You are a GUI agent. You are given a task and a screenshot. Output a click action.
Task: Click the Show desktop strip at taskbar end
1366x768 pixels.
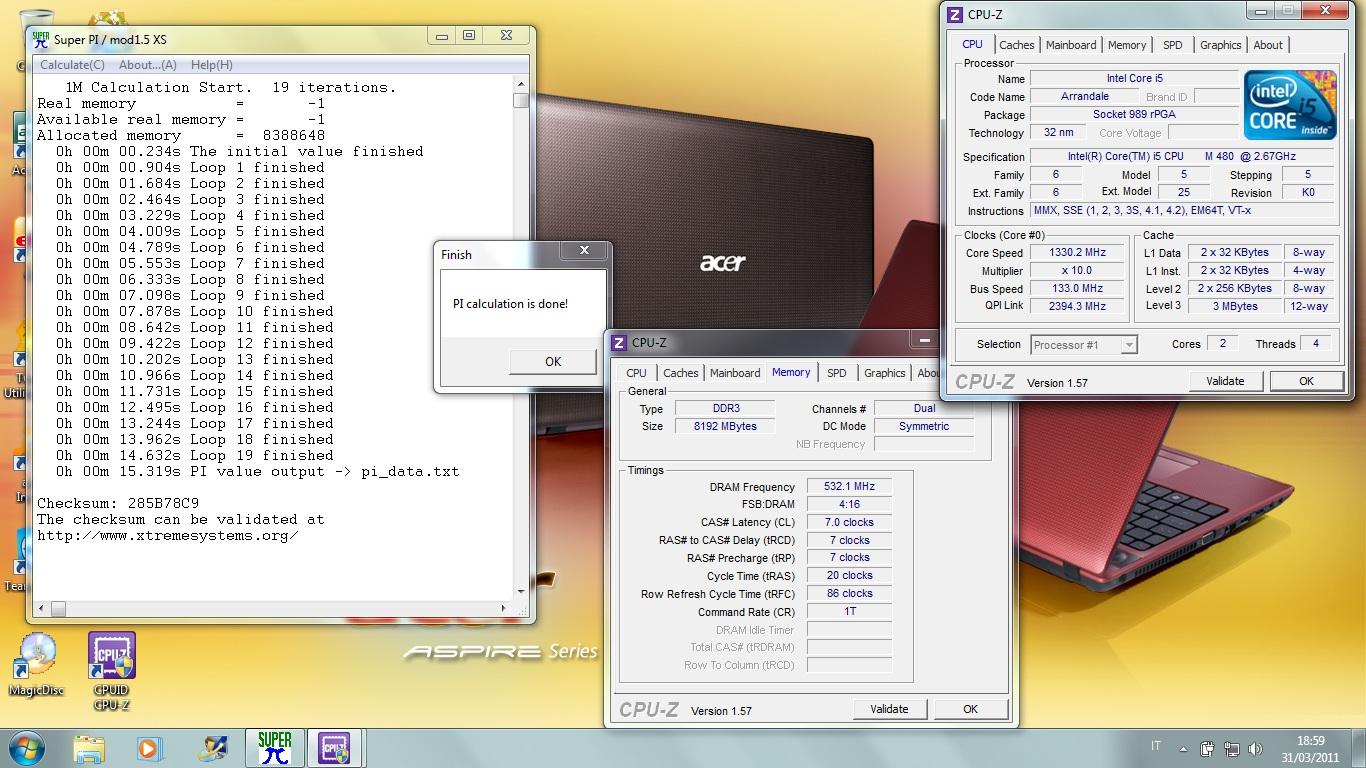[x=1359, y=748]
